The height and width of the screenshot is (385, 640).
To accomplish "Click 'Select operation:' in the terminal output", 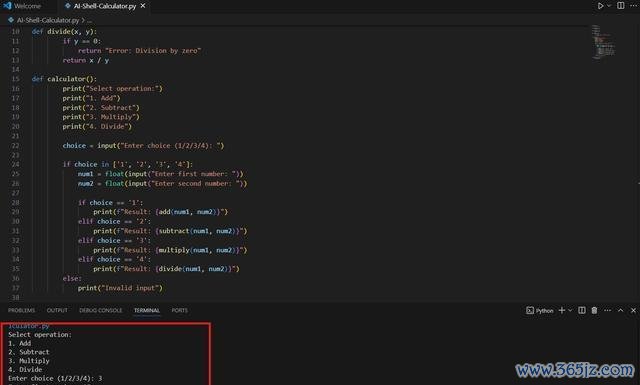I will [40, 335].
